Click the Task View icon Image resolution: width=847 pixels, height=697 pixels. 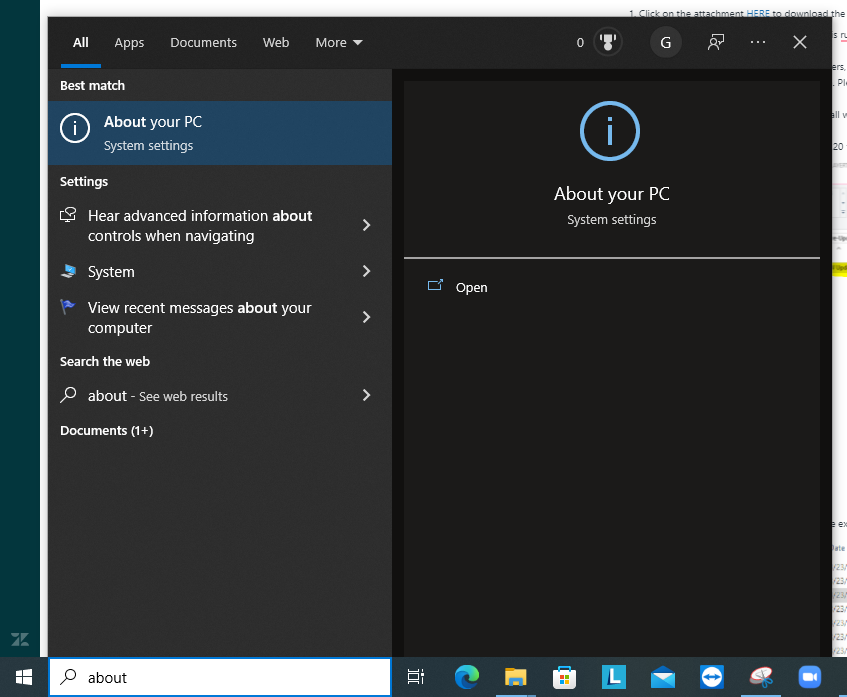click(x=416, y=677)
